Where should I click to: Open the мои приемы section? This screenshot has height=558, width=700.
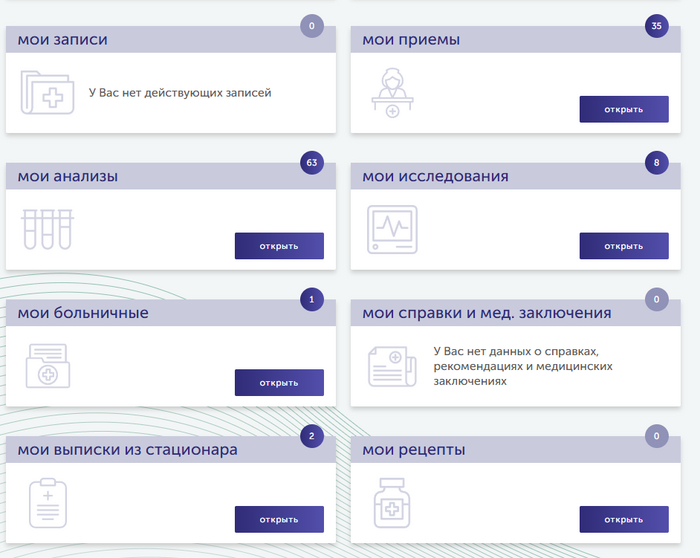[623, 109]
